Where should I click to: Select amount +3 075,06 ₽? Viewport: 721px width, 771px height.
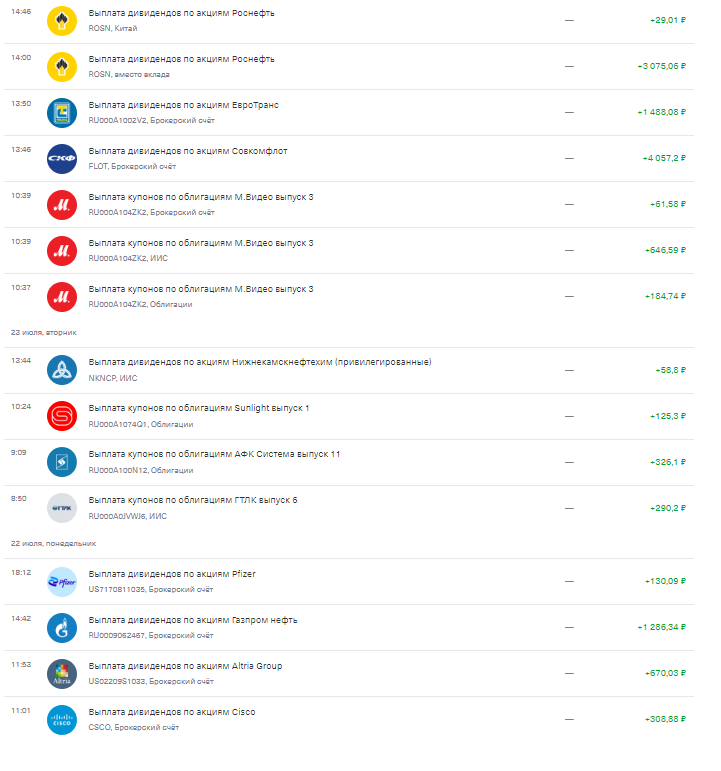[x=661, y=66]
